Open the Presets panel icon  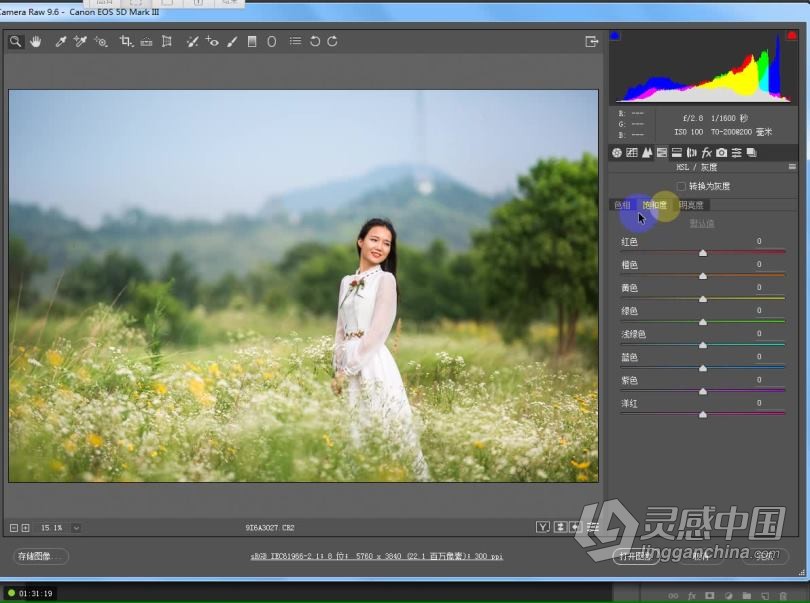tap(737, 152)
